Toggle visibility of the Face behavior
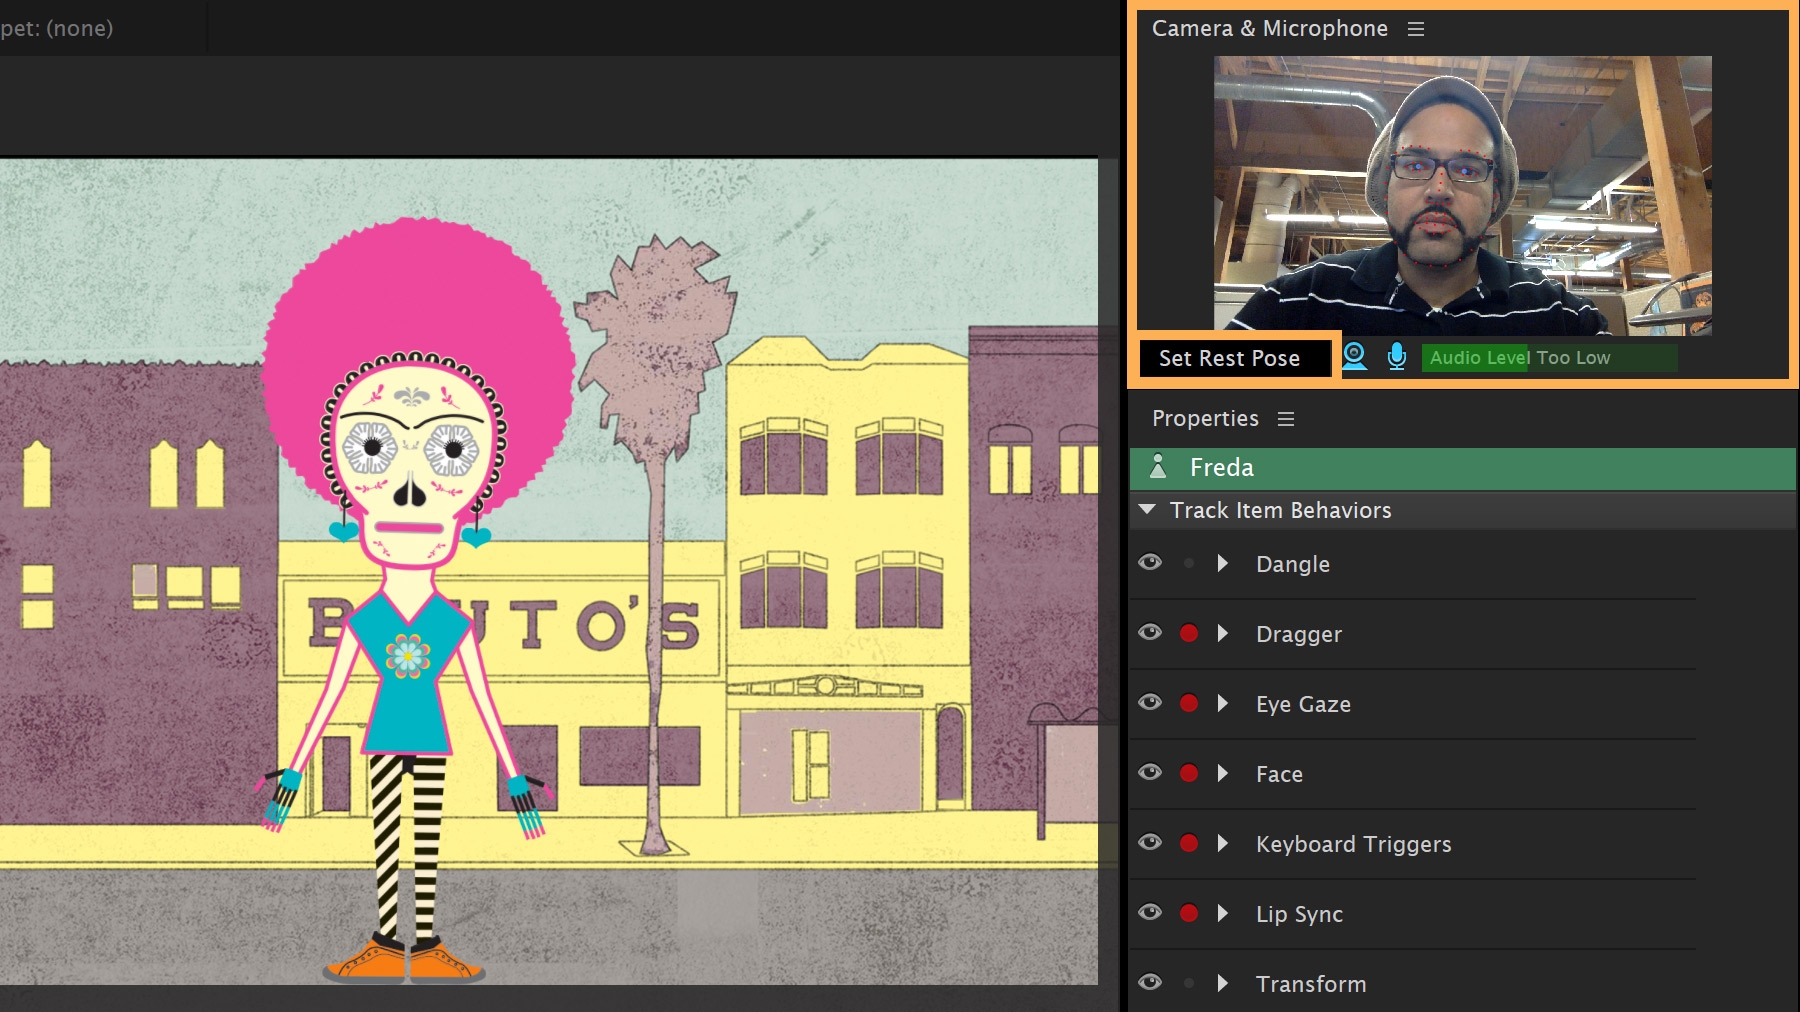The width and height of the screenshot is (1800, 1012). (x=1150, y=773)
